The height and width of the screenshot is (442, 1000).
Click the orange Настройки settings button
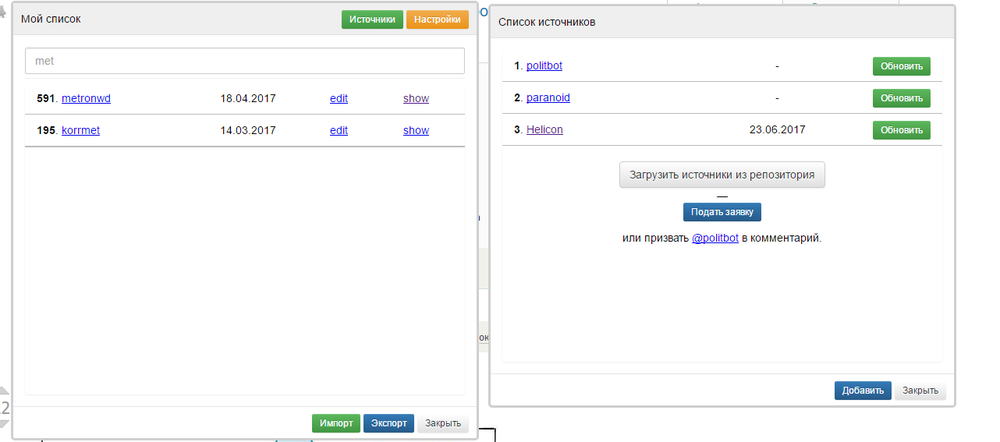(x=437, y=19)
